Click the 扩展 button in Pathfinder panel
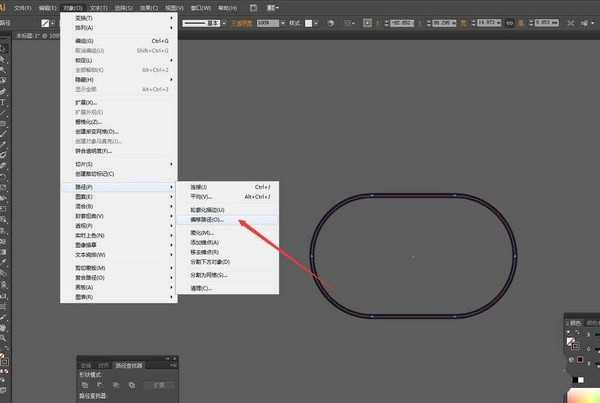The width and height of the screenshot is (600, 403). click(158, 384)
